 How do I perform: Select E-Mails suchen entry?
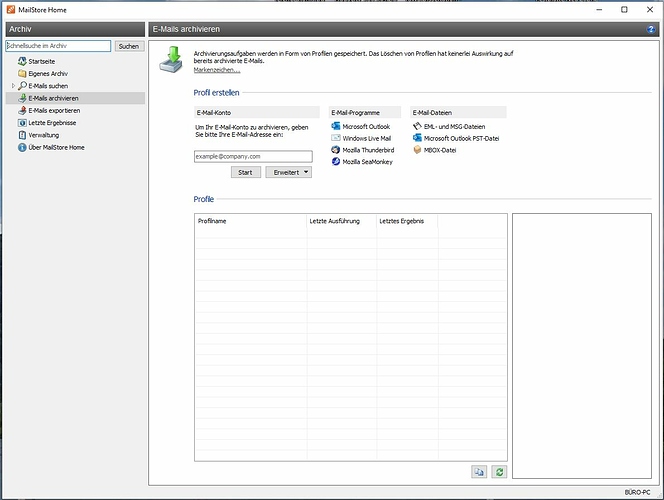(x=48, y=86)
